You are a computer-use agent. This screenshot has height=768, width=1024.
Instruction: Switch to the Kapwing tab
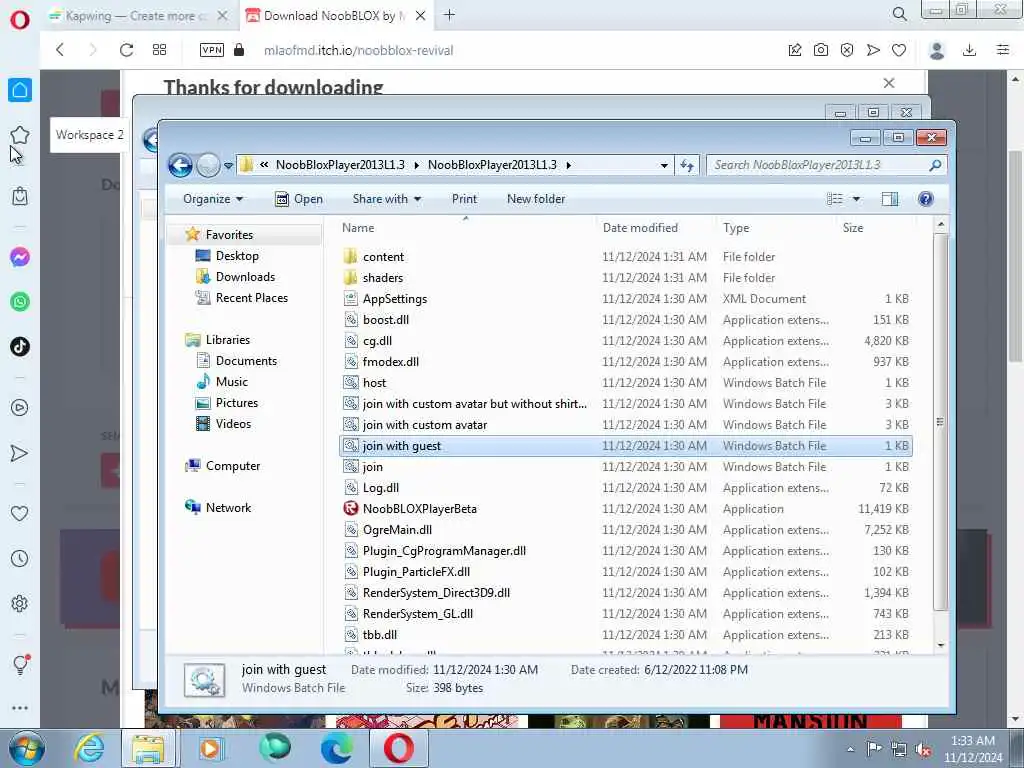tap(137, 16)
